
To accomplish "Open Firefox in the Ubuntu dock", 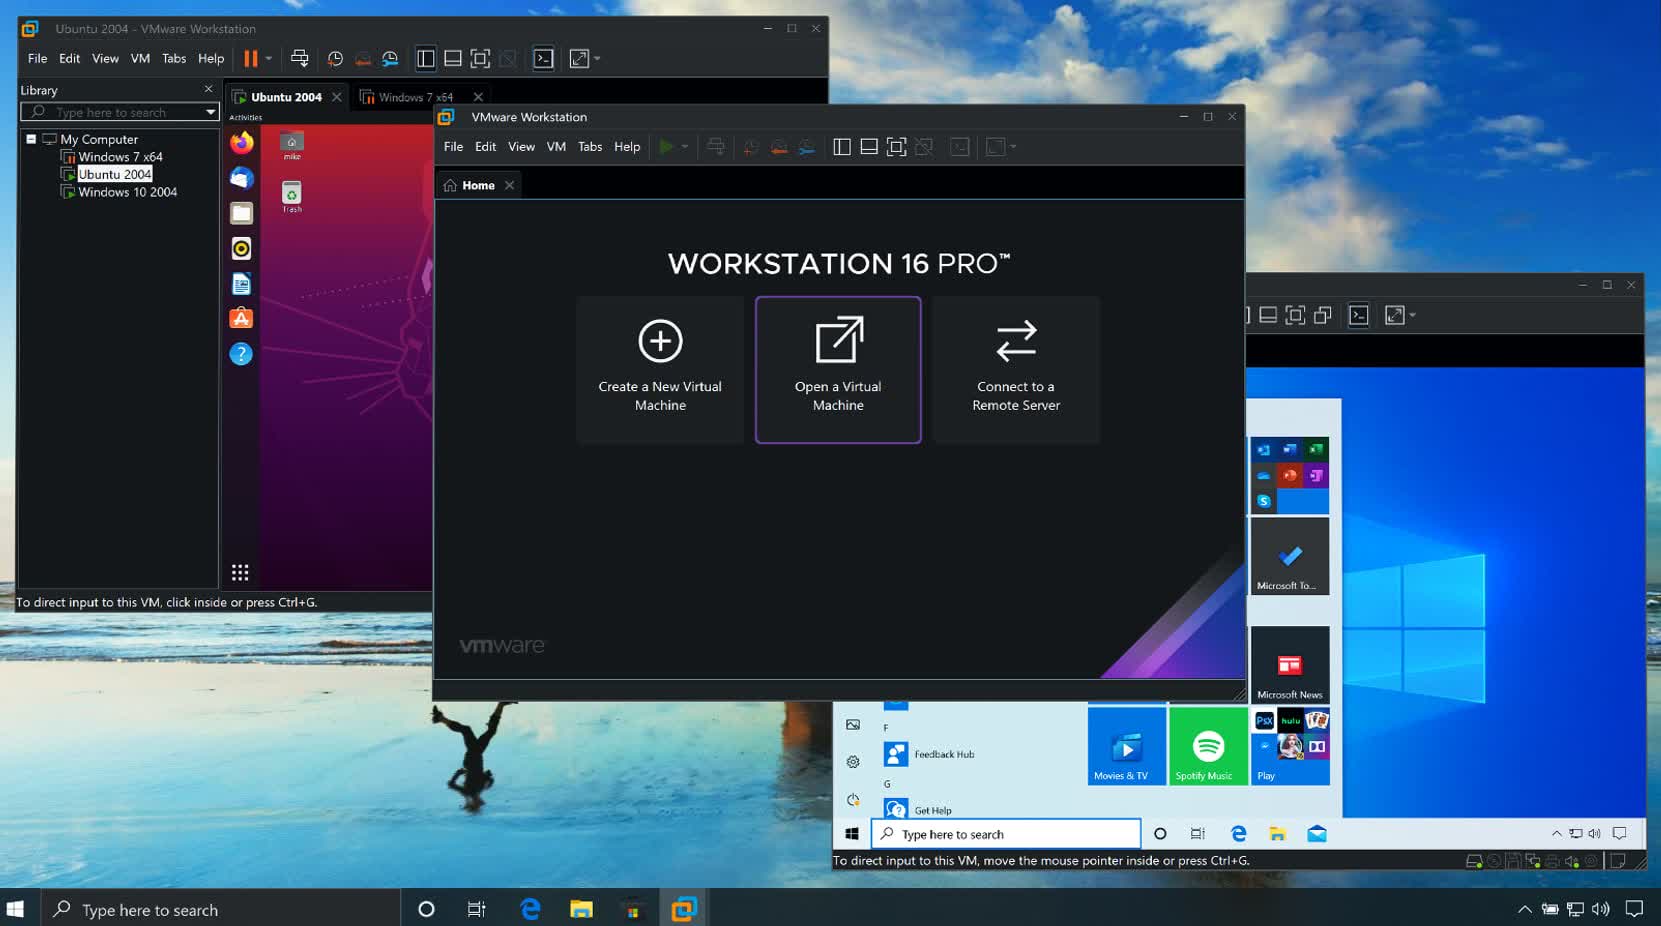I will click(241, 143).
